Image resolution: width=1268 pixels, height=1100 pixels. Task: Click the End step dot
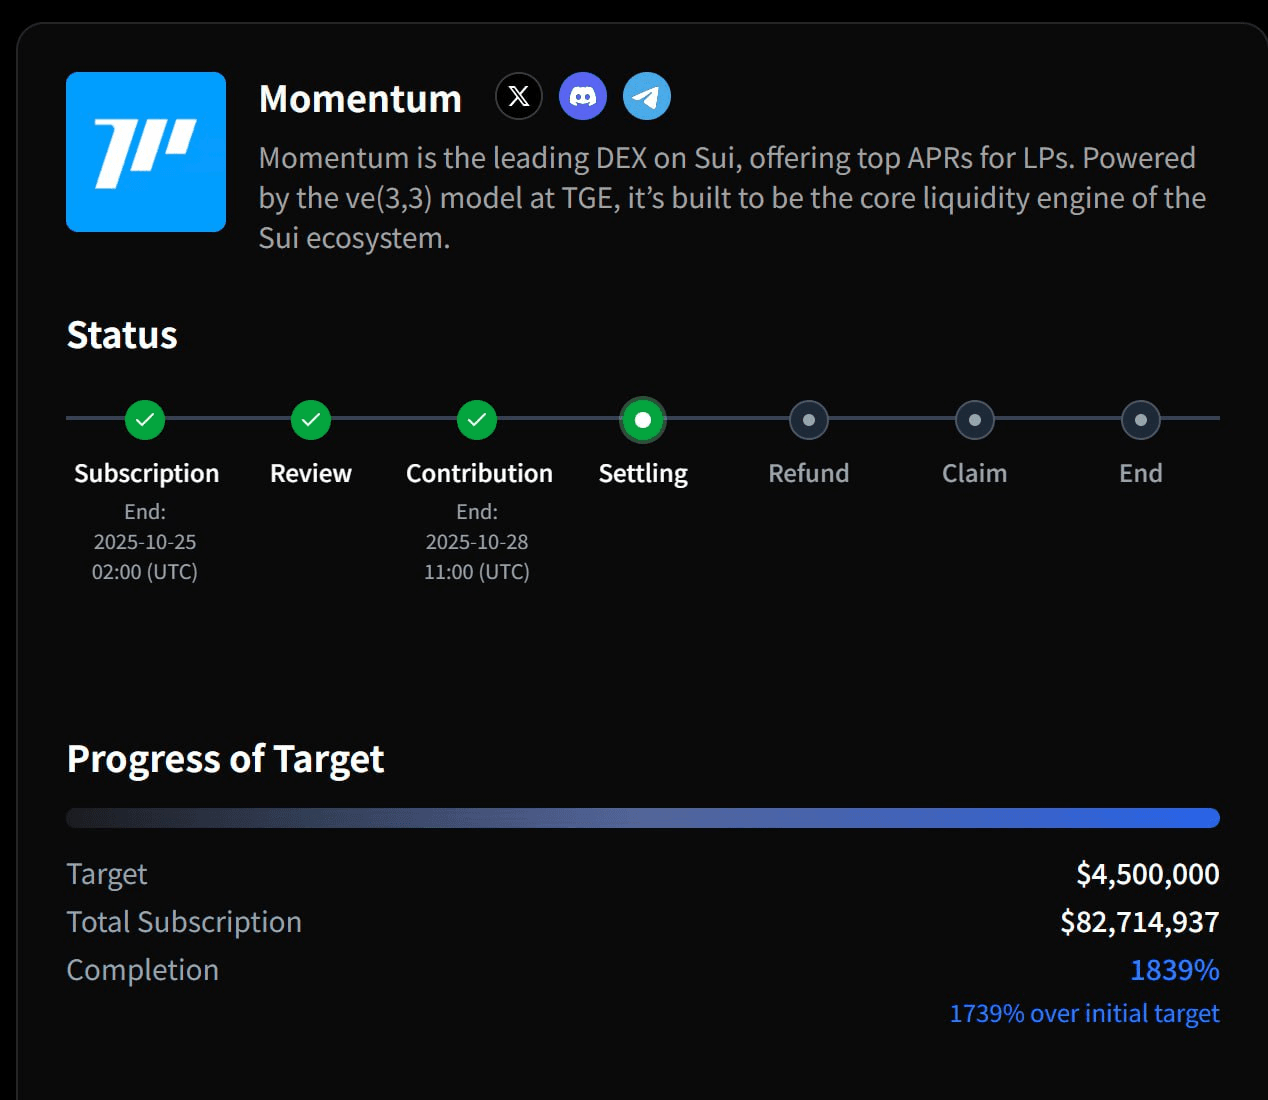coord(1141,420)
